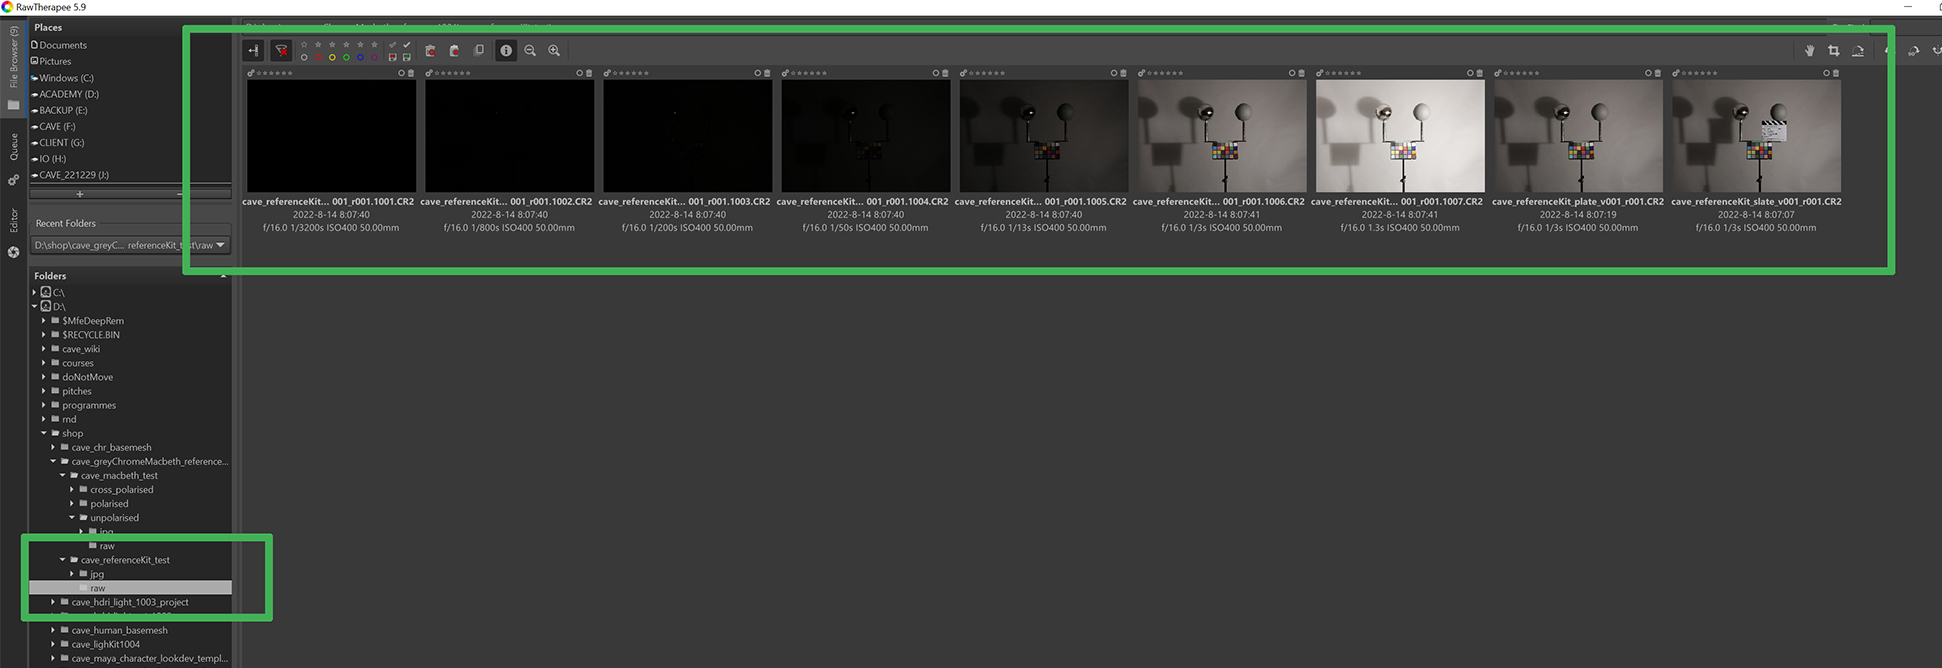
Task: Select the Crop tool
Action: (1833, 50)
